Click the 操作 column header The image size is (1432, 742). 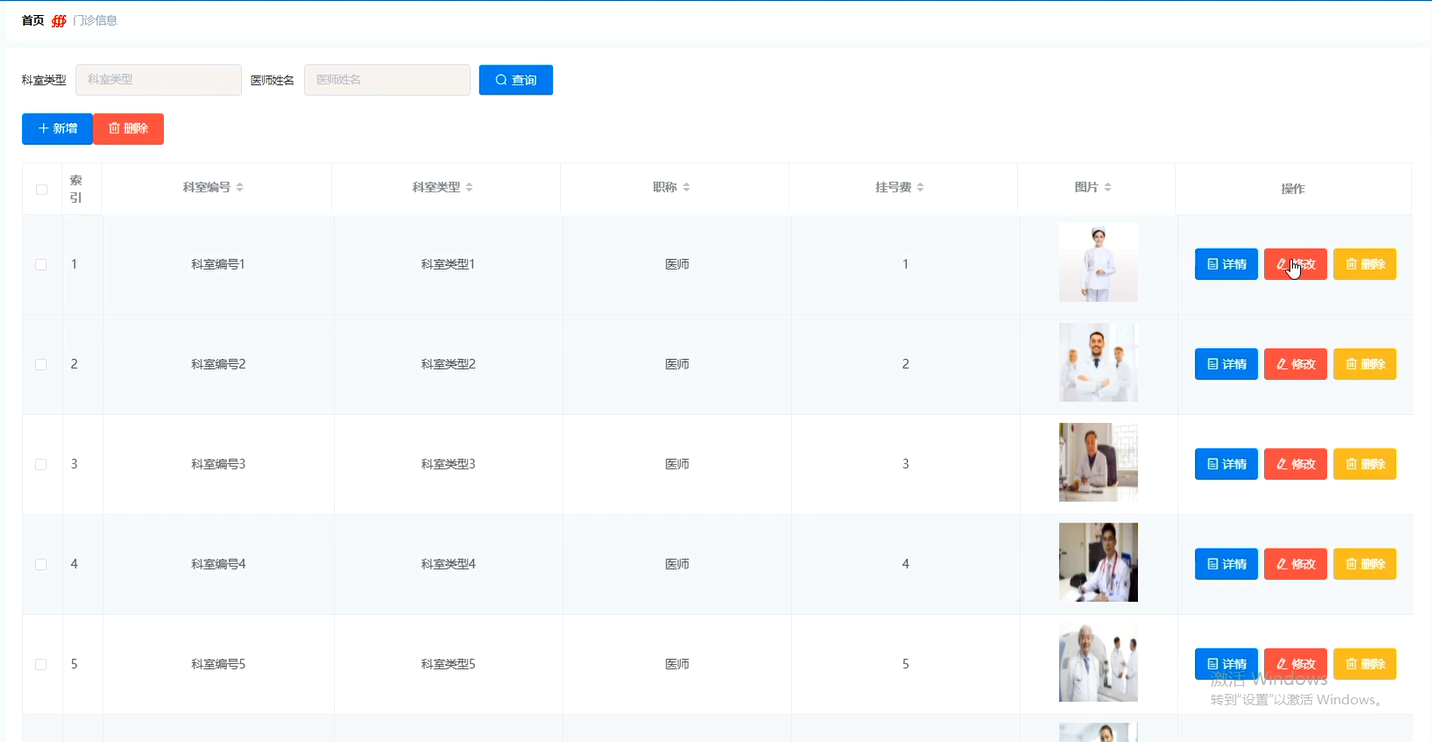pyautogui.click(x=1293, y=189)
